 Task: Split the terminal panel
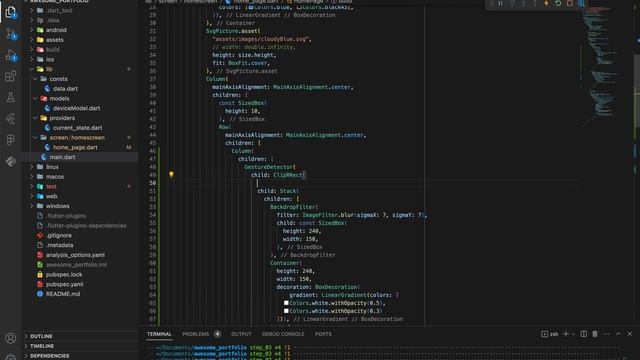pyautogui.click(x=584, y=334)
